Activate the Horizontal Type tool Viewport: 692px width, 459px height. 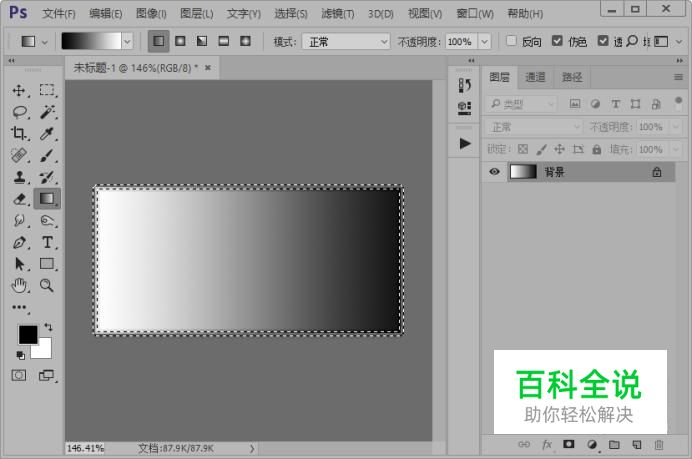click(47, 242)
